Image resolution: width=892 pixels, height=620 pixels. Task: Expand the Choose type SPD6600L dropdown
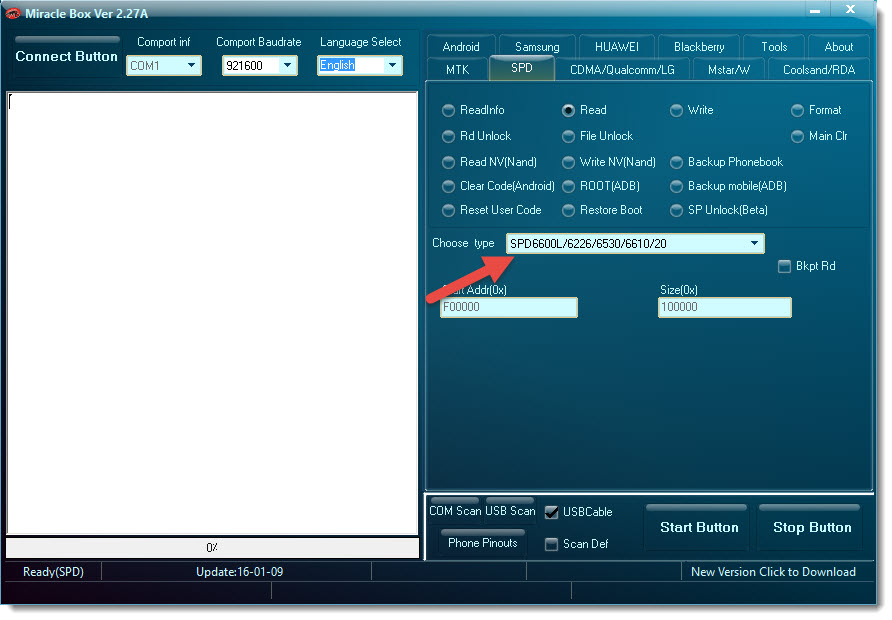point(635,244)
